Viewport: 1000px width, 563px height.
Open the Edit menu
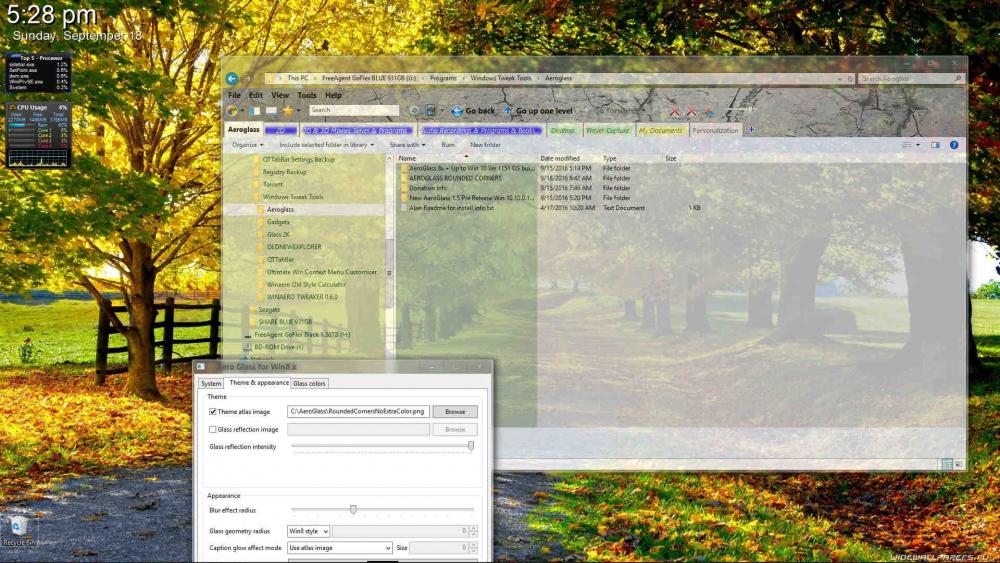(256, 95)
